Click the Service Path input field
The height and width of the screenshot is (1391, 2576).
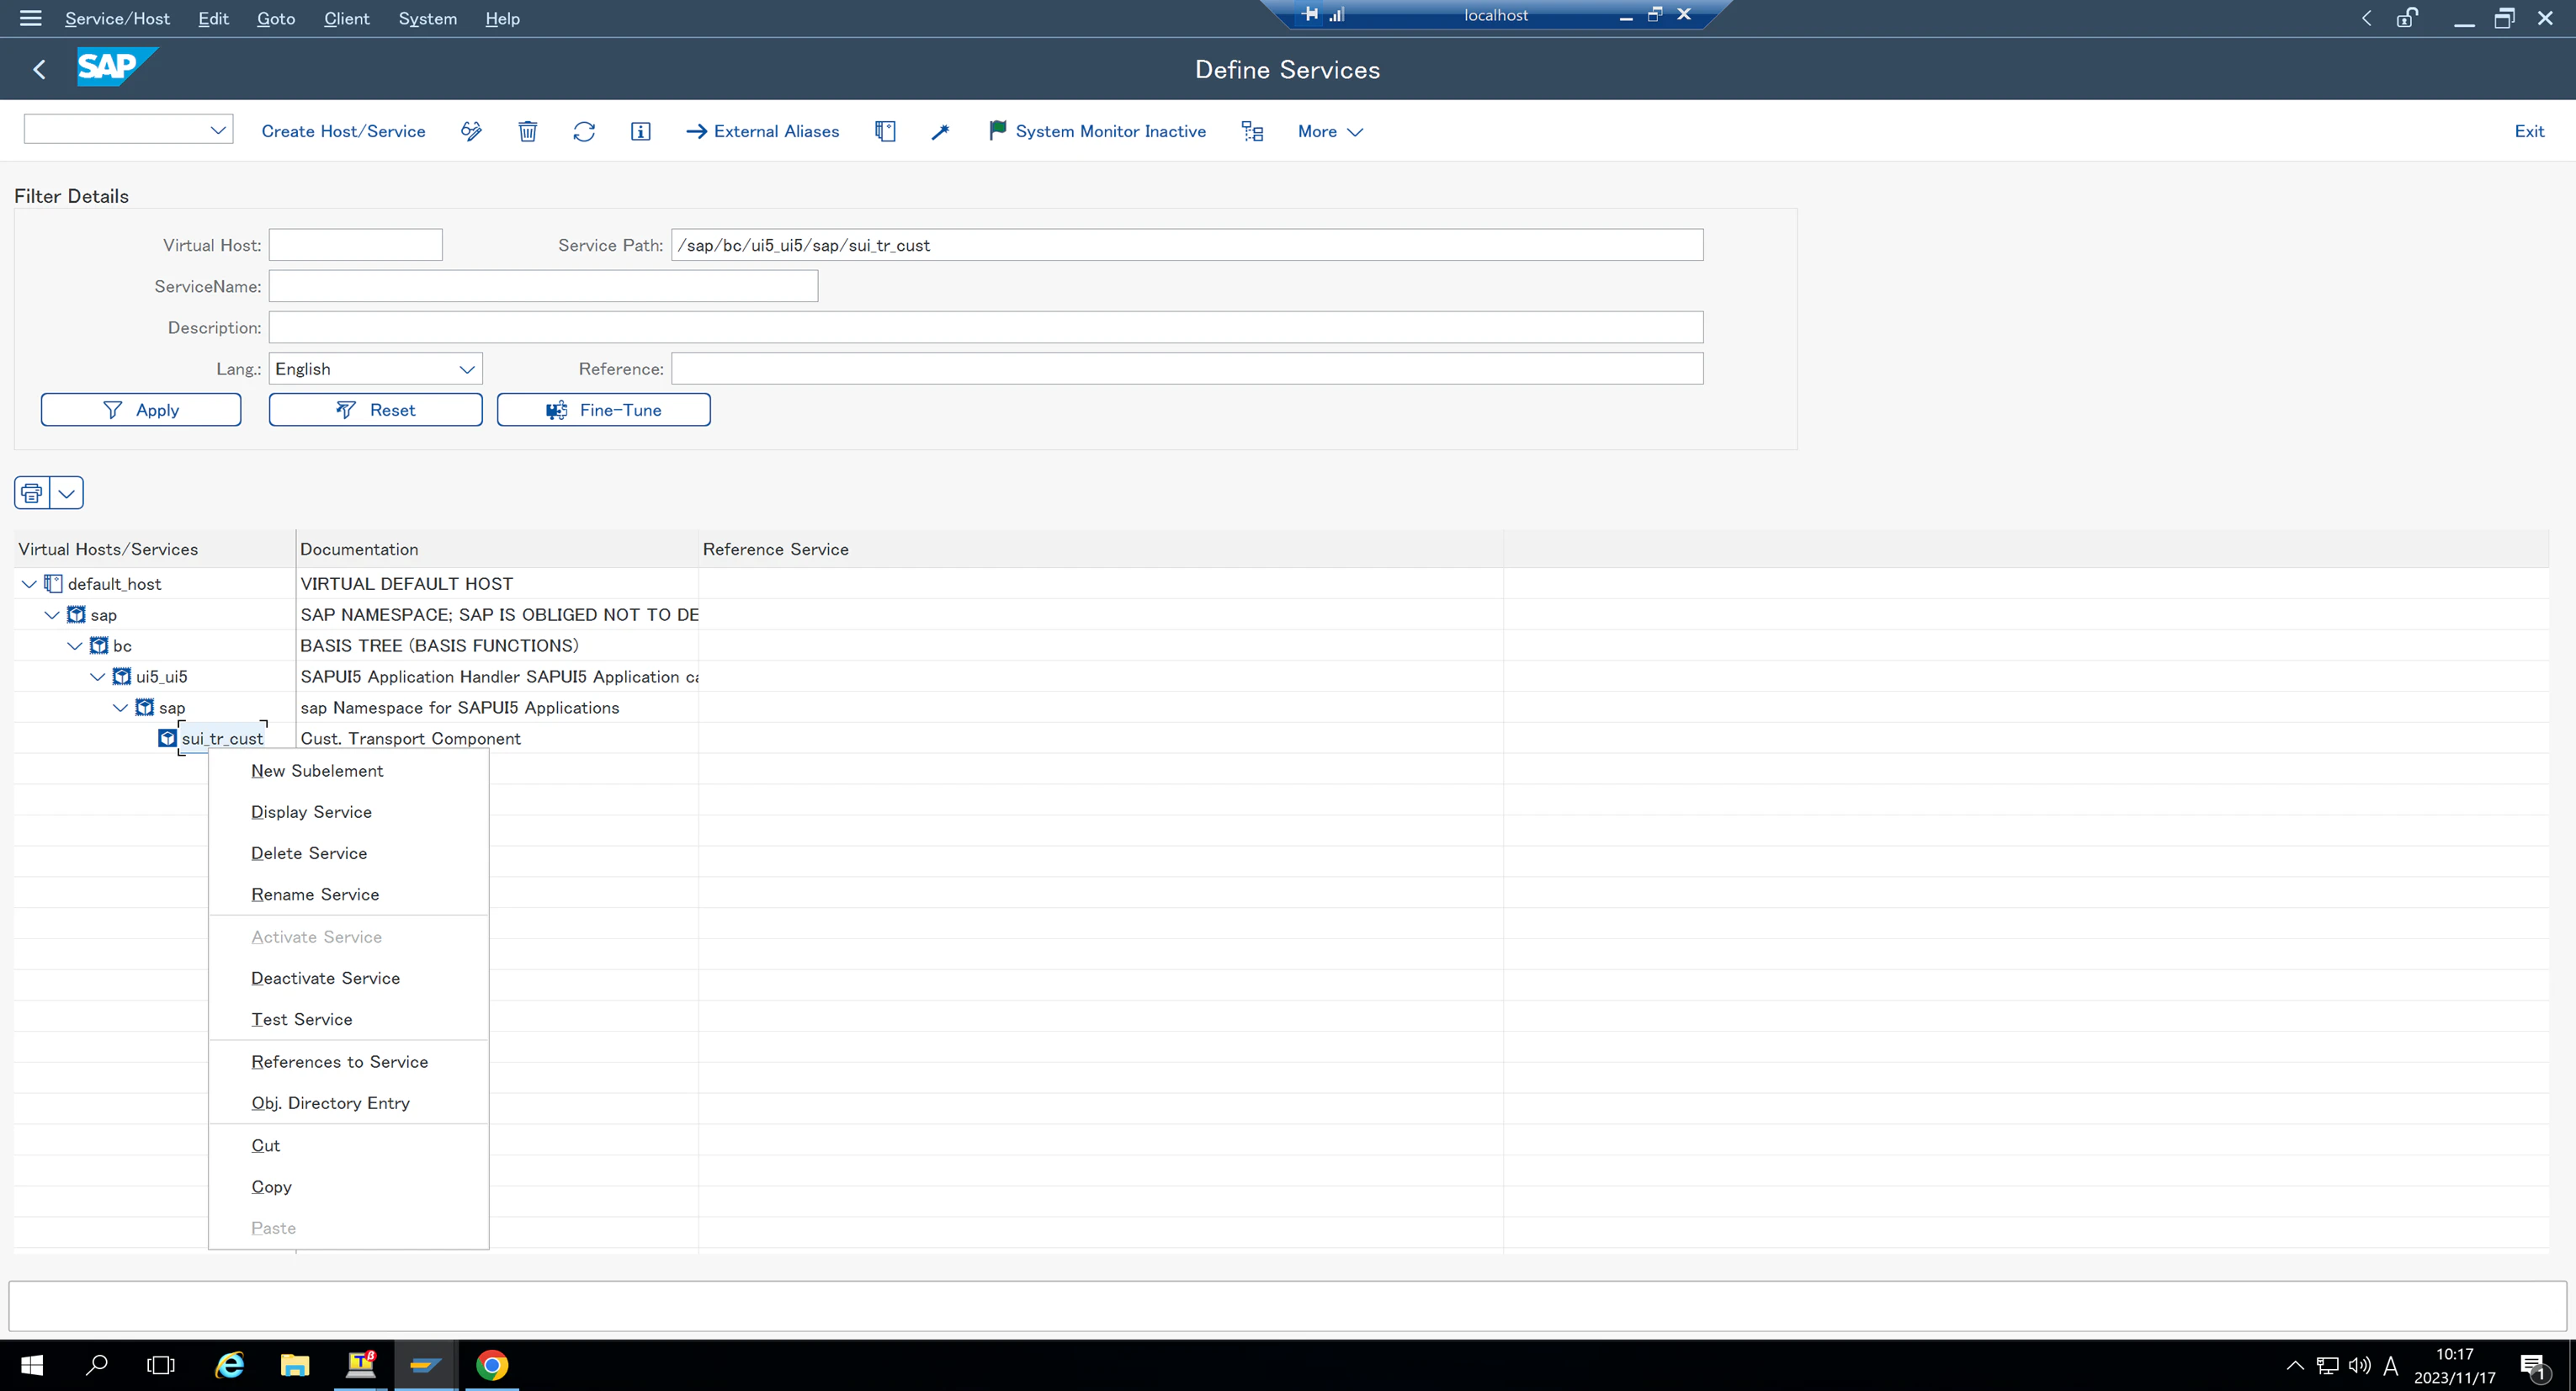pos(1187,245)
